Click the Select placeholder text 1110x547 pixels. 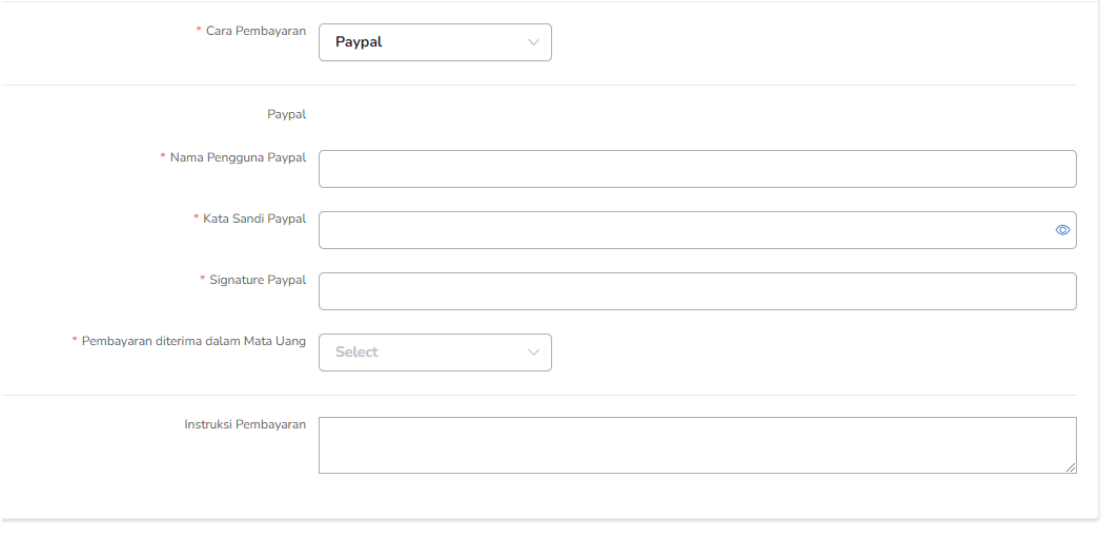(x=356, y=352)
